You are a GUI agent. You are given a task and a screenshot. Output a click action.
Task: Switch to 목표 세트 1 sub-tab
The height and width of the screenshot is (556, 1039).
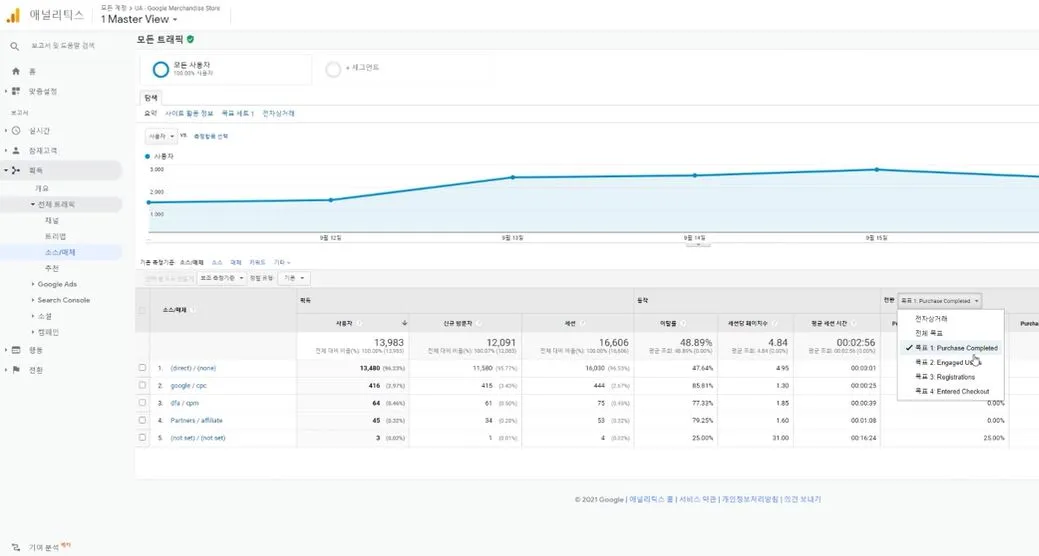coord(237,113)
